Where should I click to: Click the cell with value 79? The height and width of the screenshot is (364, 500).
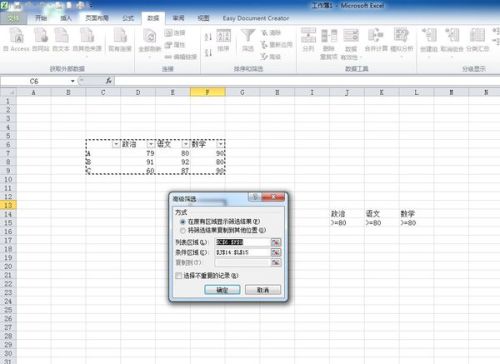[x=138, y=153]
